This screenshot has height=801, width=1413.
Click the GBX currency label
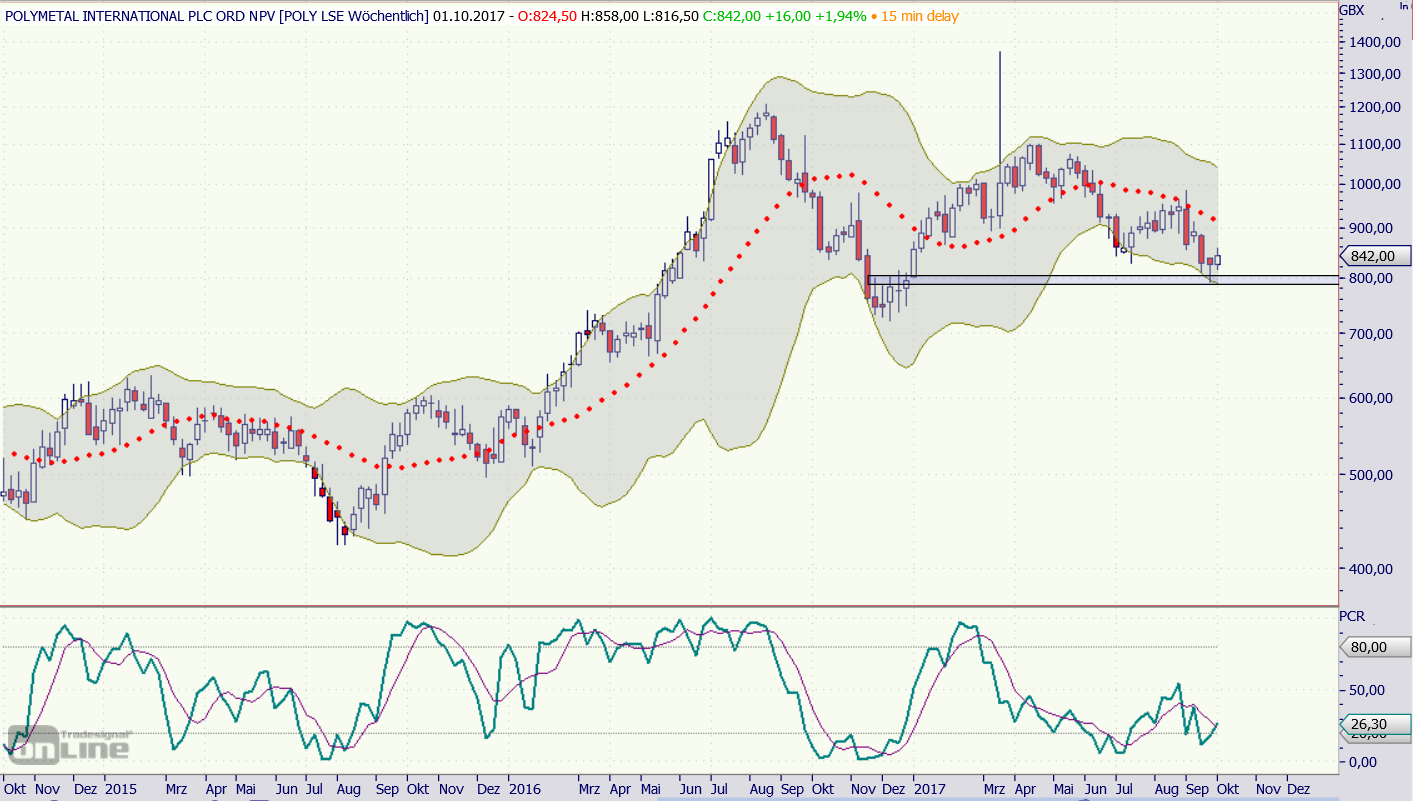1351,10
